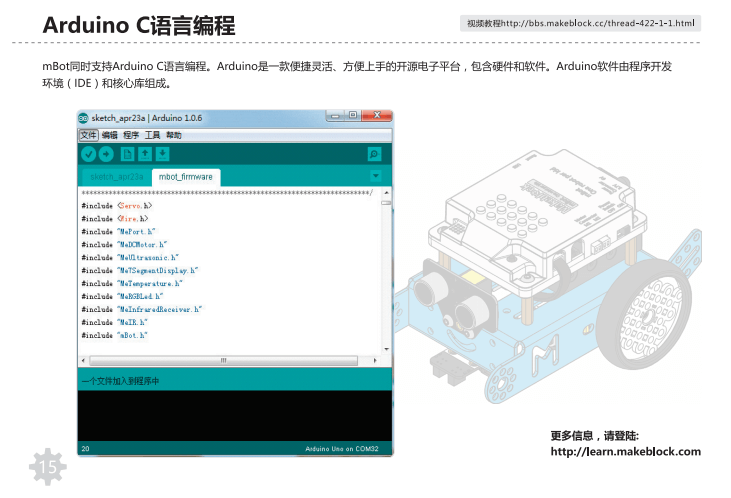Click the line number 20 in footer

(x=85, y=449)
